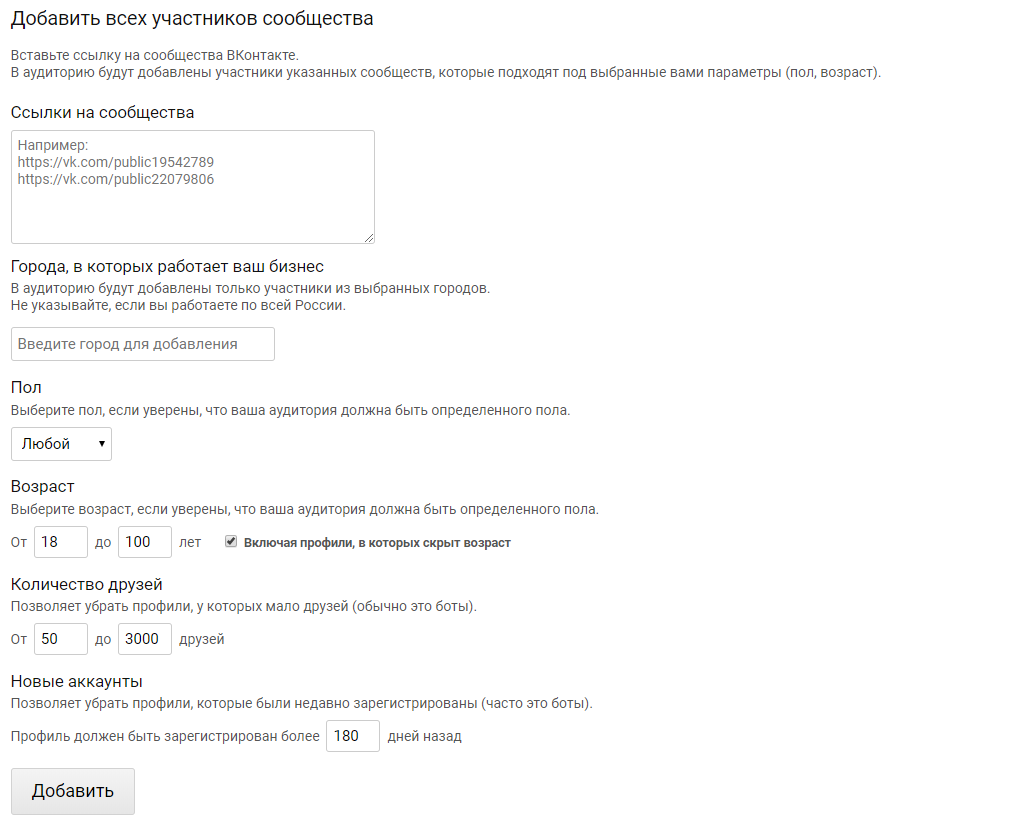Viewport: 1023px width, 835px height.
Task: Click the 'Города, в которых работает ваш бизнес' heading
Action: [167, 266]
